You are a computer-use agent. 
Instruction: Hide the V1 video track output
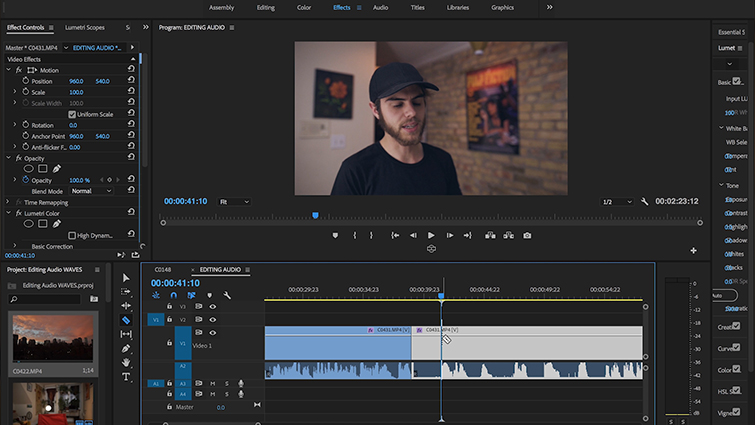pyautogui.click(x=212, y=333)
